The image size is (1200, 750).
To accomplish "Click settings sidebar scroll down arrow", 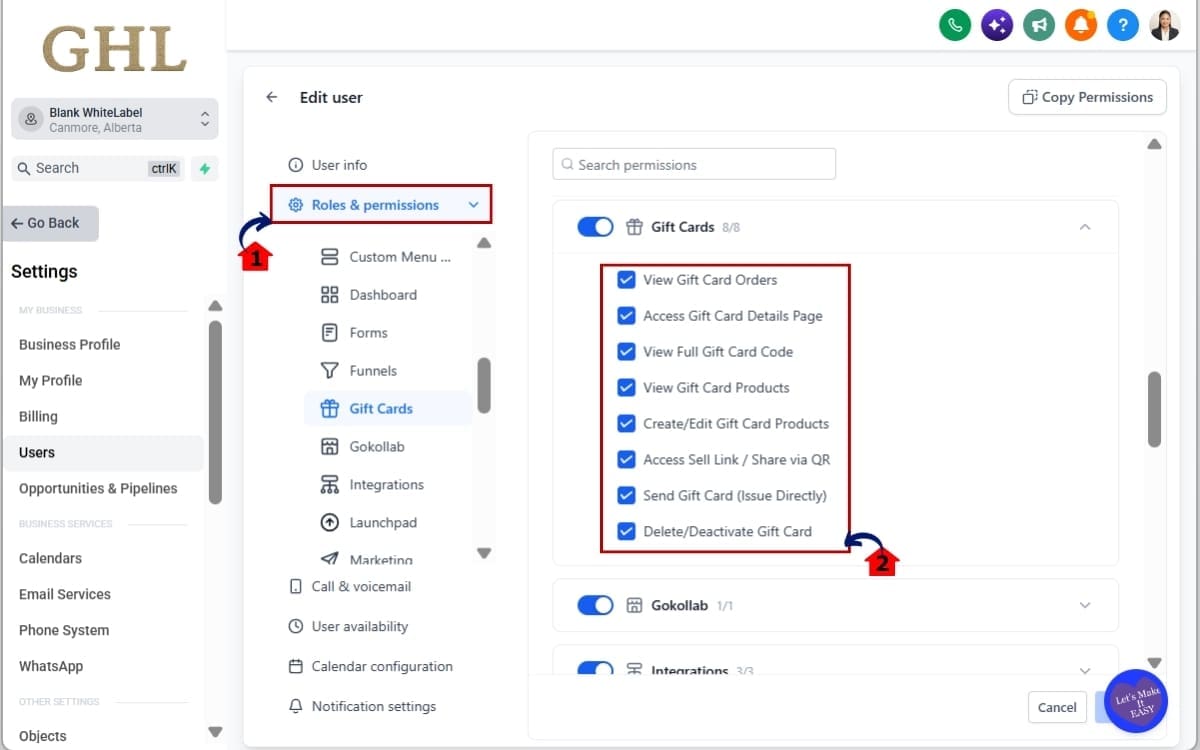I will click(x=215, y=732).
